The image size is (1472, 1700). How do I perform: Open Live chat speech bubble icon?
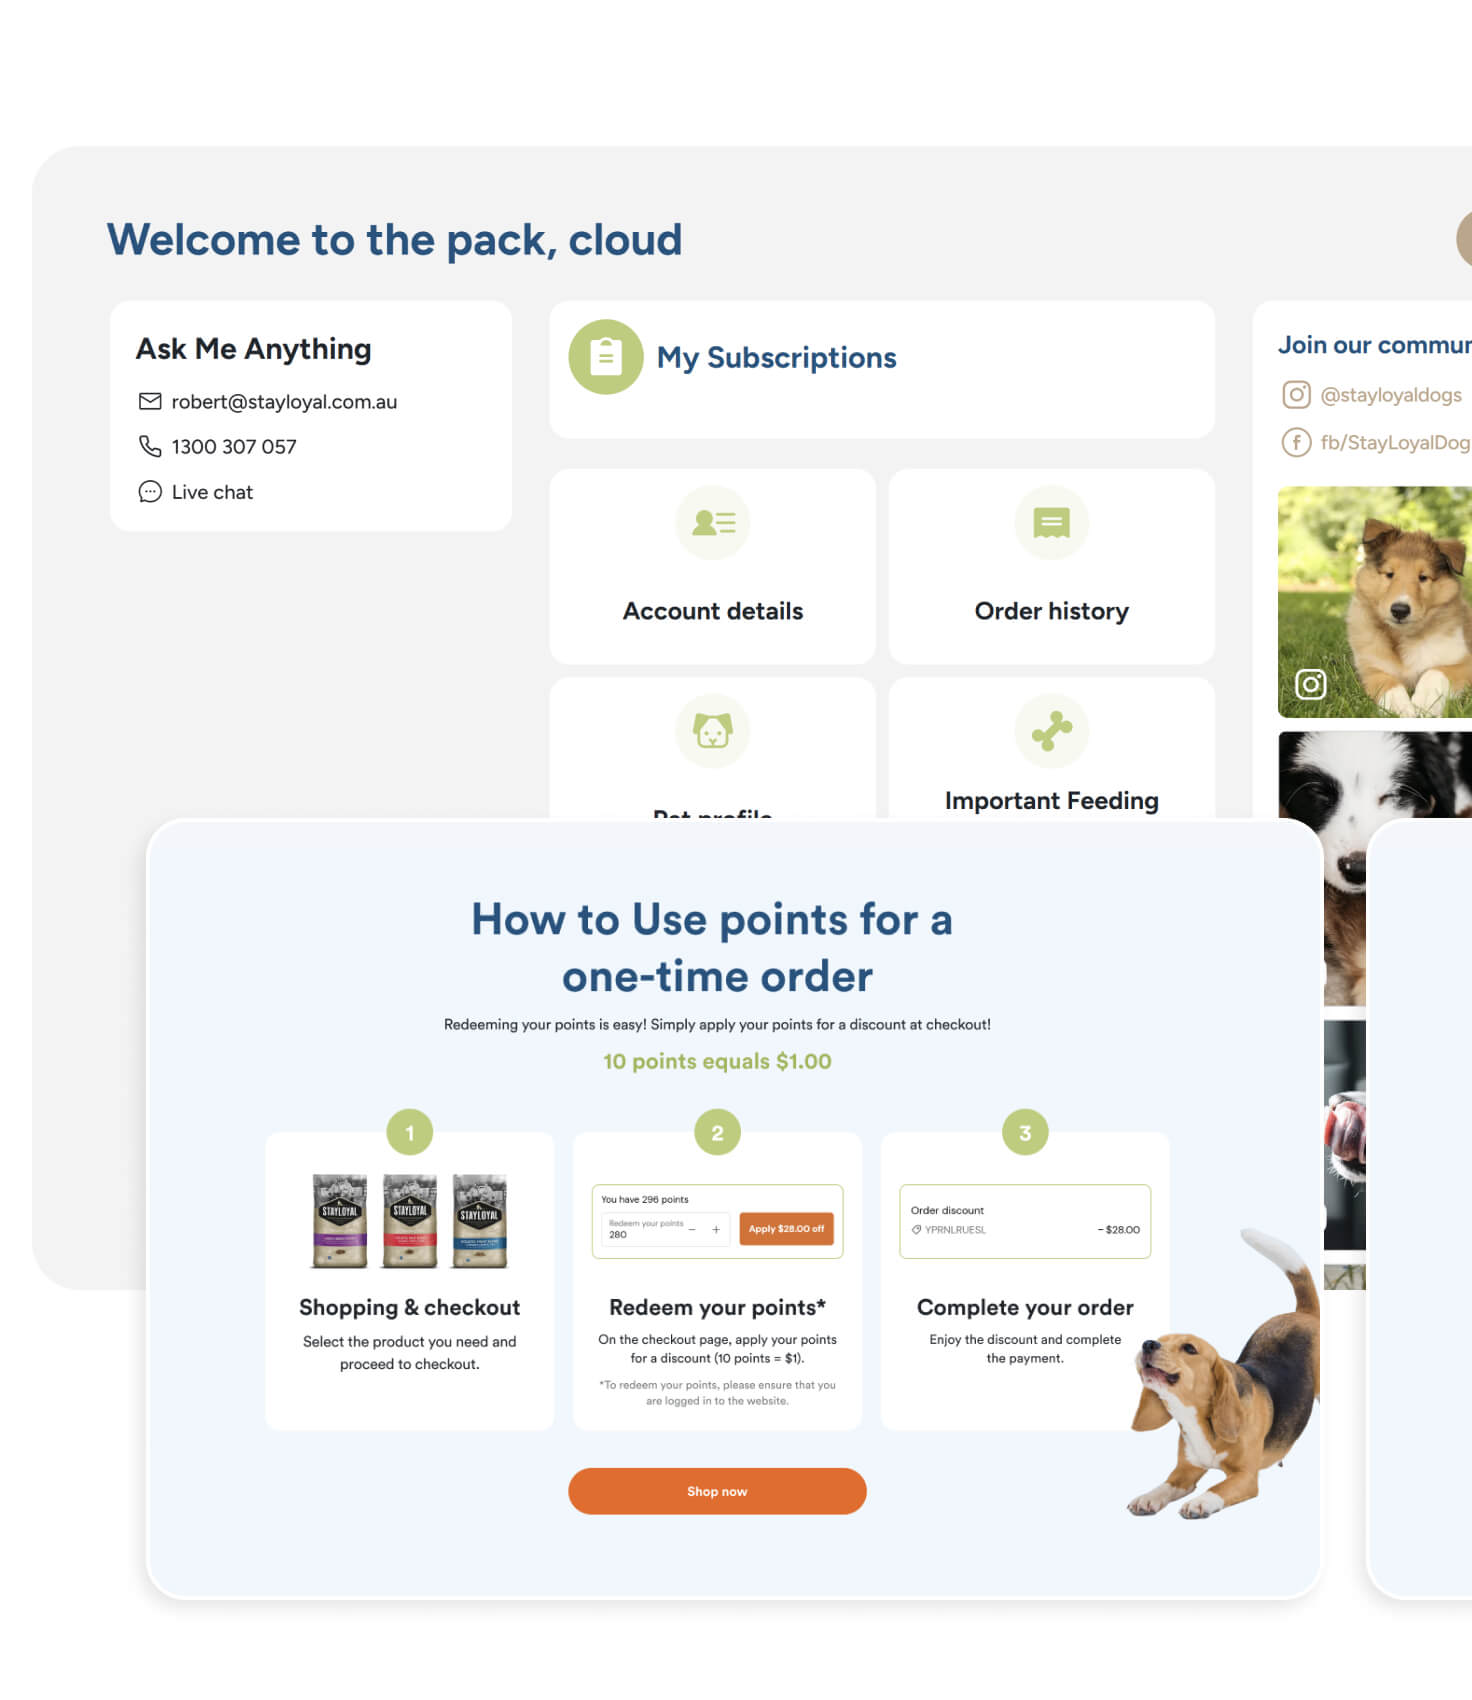coord(150,491)
